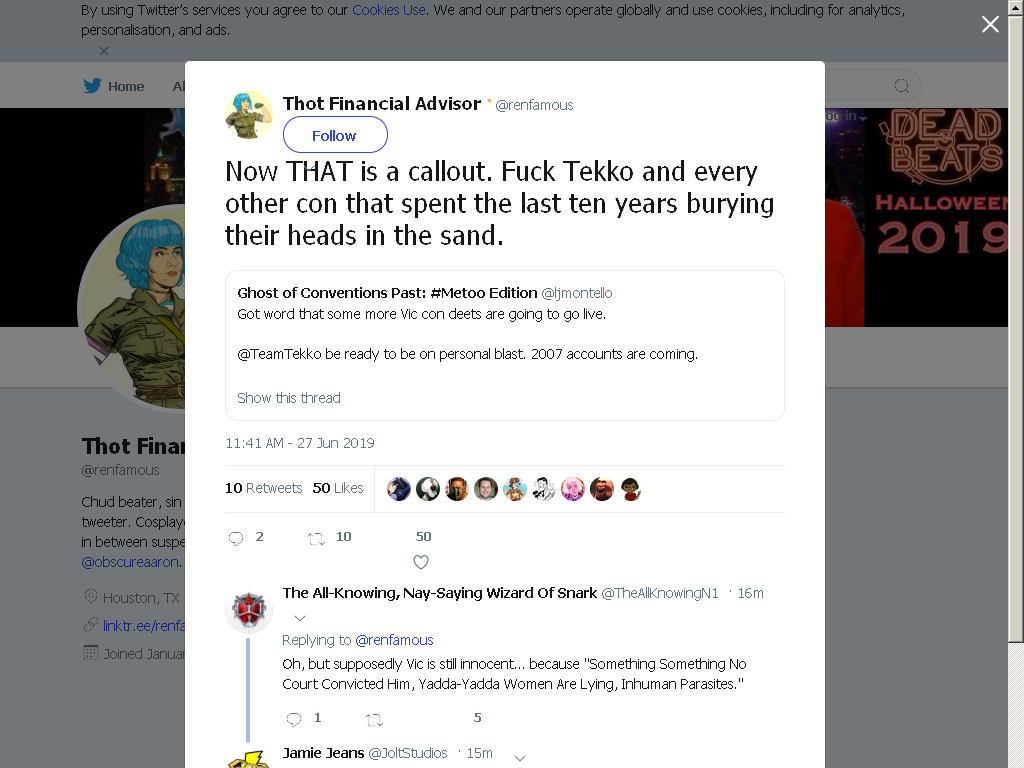1024x768 pixels.
Task: Open the Cookies Use link
Action: click(389, 10)
